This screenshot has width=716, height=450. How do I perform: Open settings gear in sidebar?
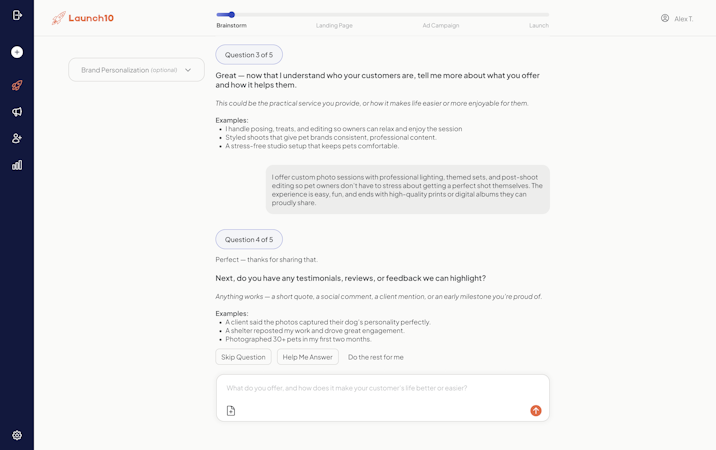click(17, 436)
